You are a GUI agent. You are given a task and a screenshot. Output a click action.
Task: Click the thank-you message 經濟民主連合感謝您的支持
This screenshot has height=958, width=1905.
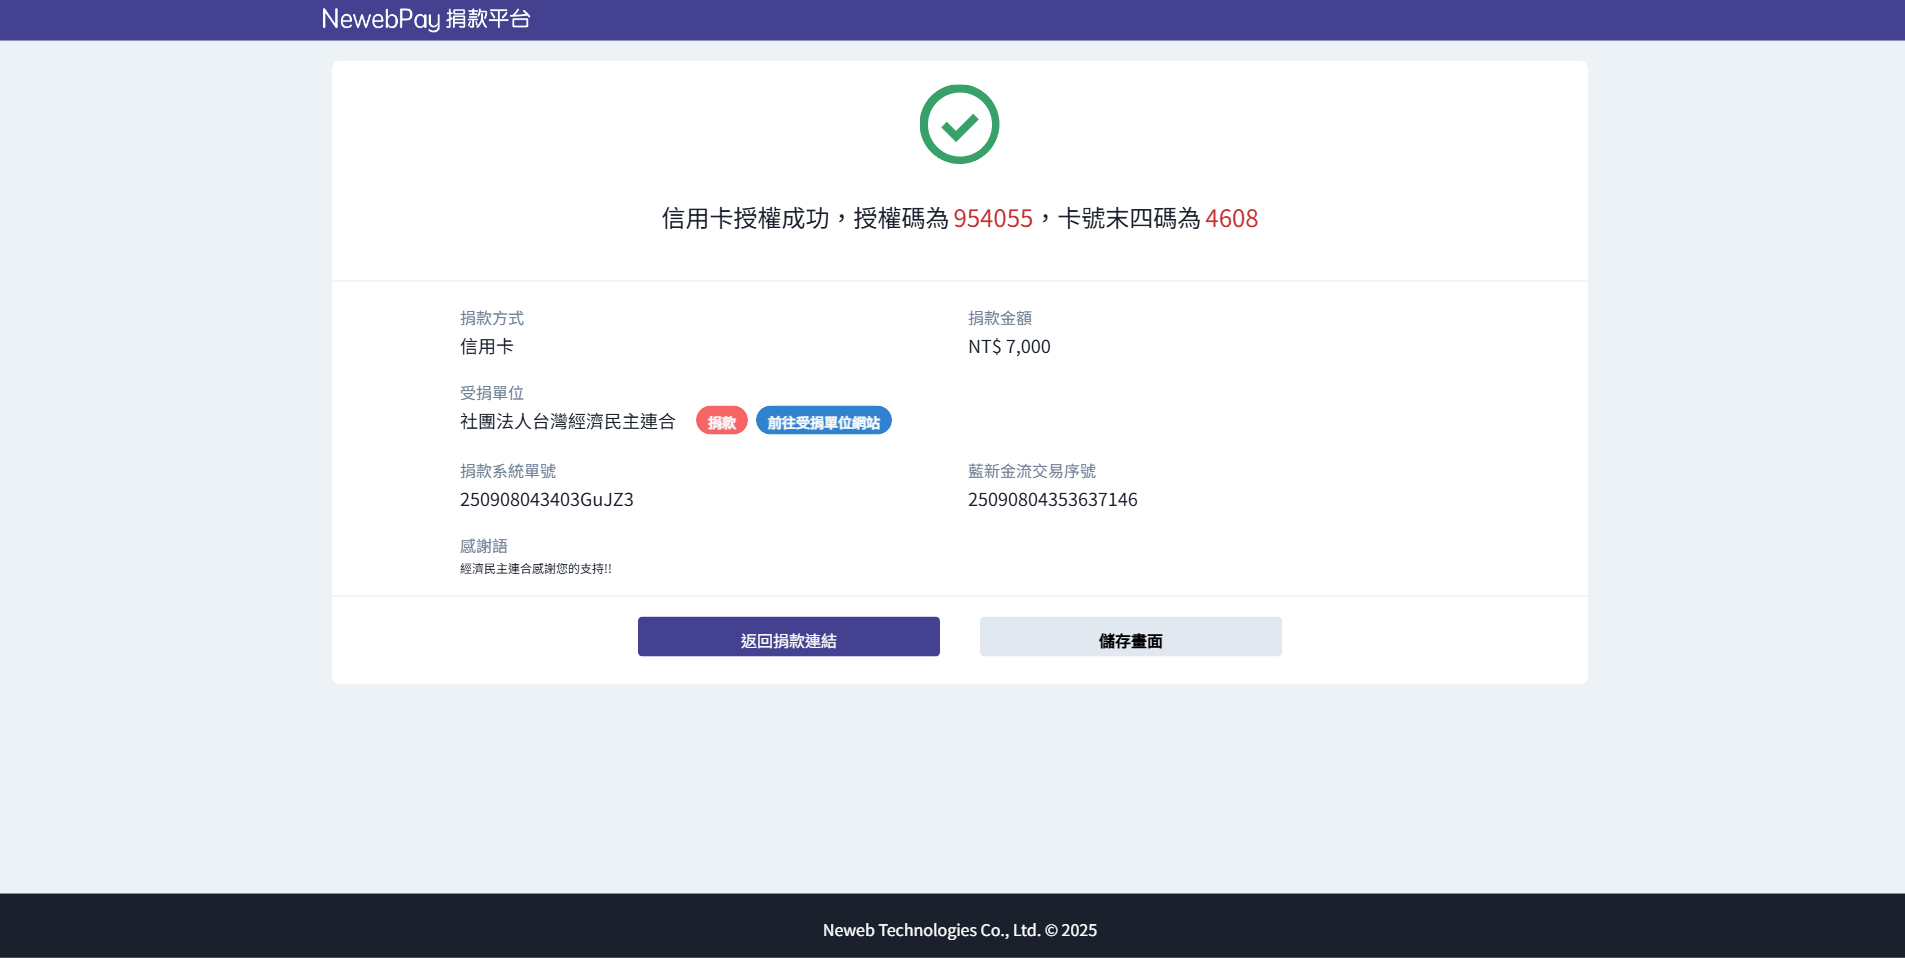pyautogui.click(x=535, y=569)
